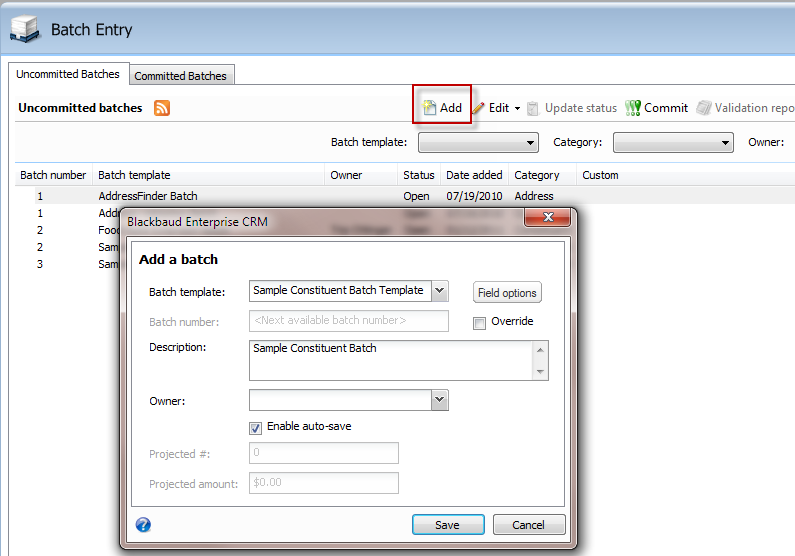This screenshot has width=795, height=556.
Task: Sort by the Batch number column header
Action: coord(53,175)
